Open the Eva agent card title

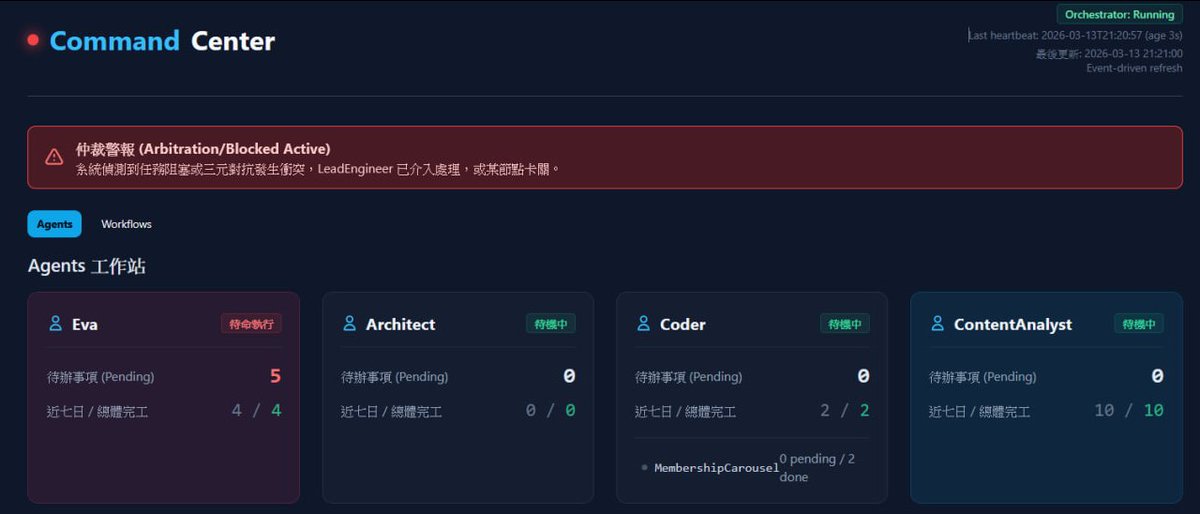(x=85, y=324)
